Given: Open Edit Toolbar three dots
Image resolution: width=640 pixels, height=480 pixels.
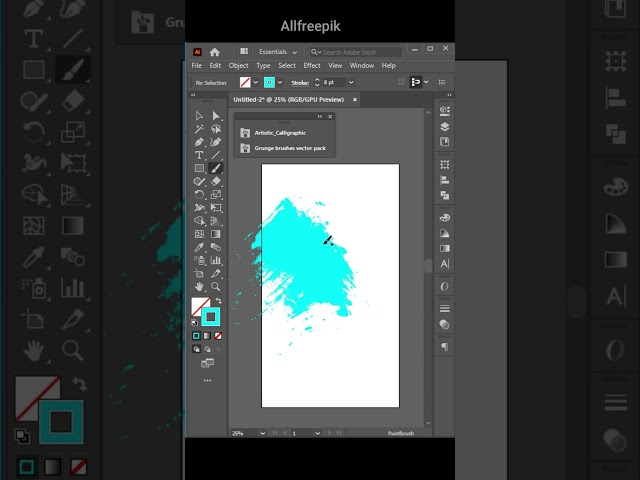Looking at the screenshot, I should [x=207, y=380].
